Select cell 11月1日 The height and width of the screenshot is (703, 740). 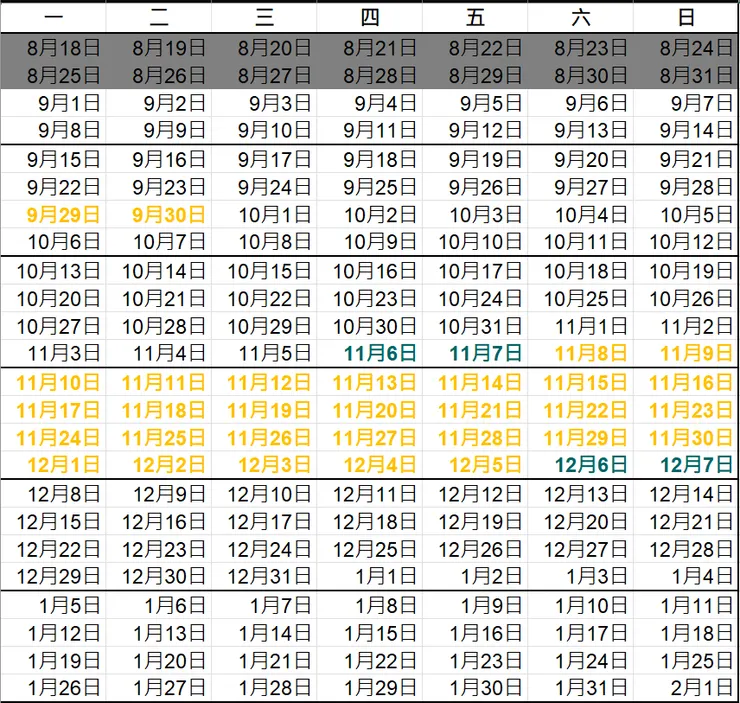pyautogui.click(x=580, y=326)
